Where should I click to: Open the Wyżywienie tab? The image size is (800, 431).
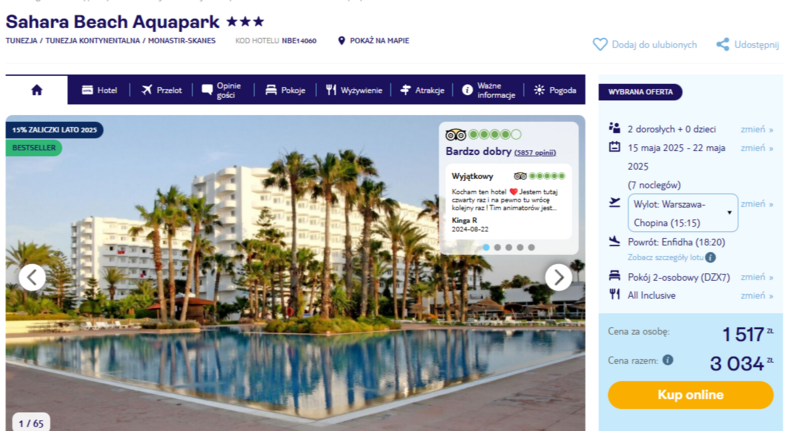point(354,90)
